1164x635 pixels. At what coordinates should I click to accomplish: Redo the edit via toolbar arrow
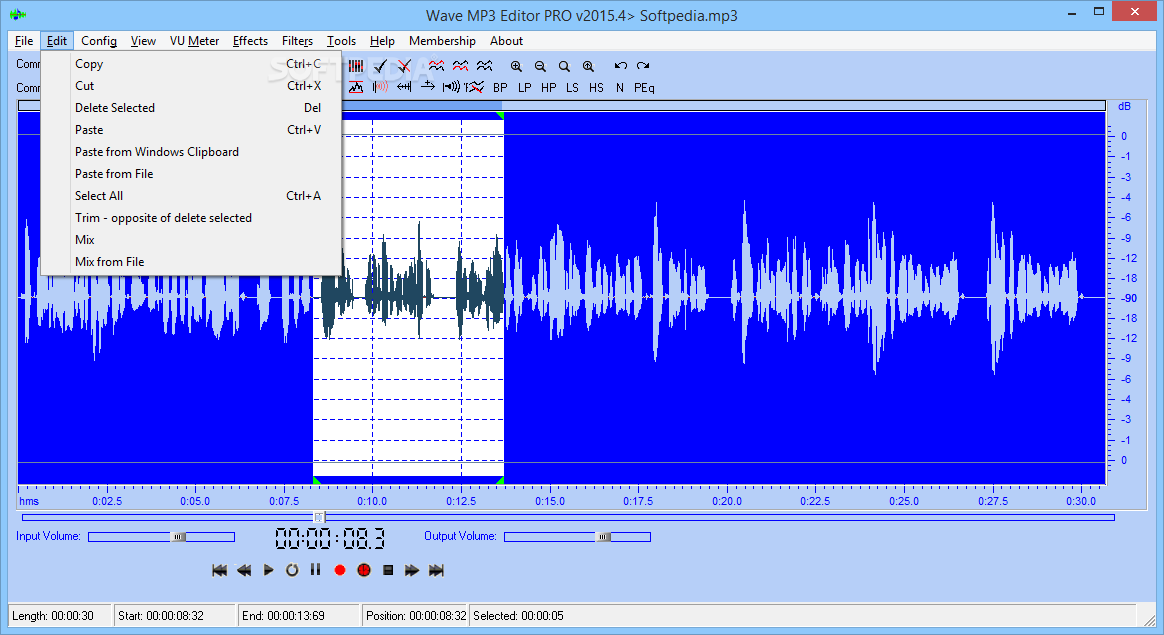click(643, 66)
